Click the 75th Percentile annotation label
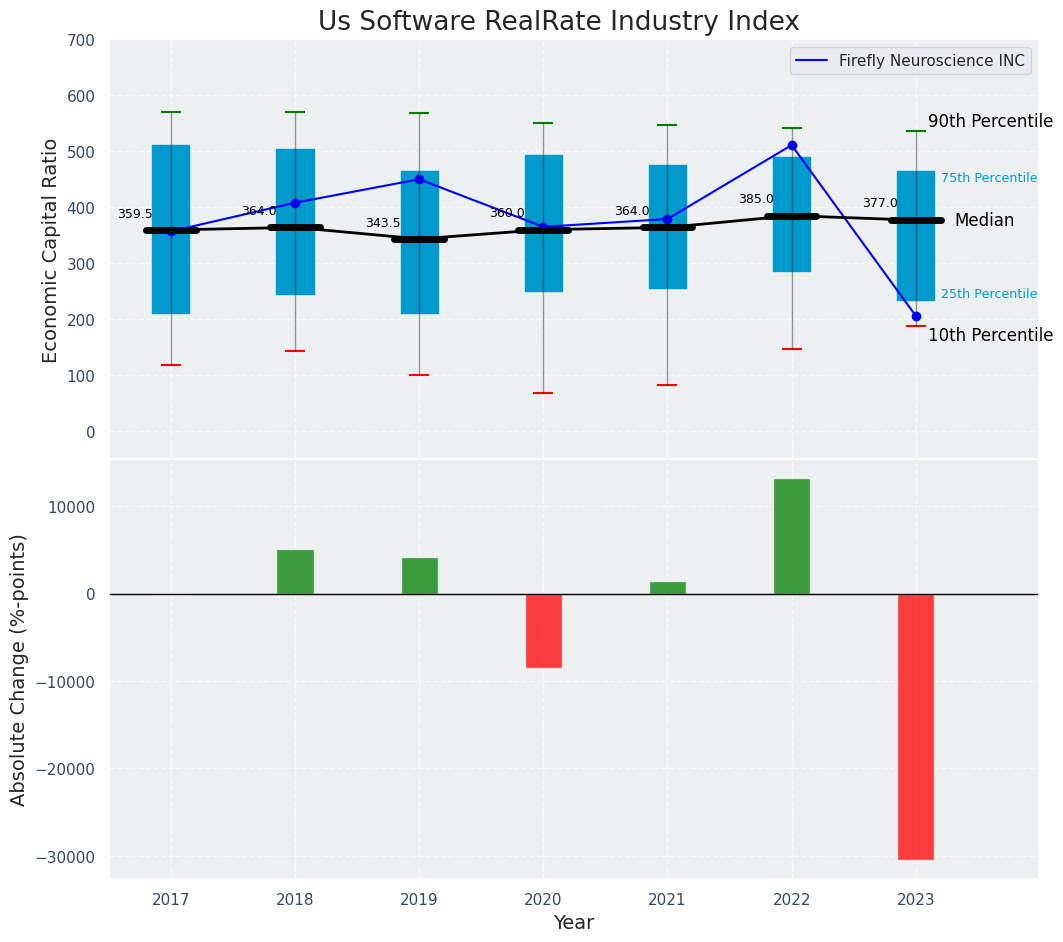 (x=988, y=178)
